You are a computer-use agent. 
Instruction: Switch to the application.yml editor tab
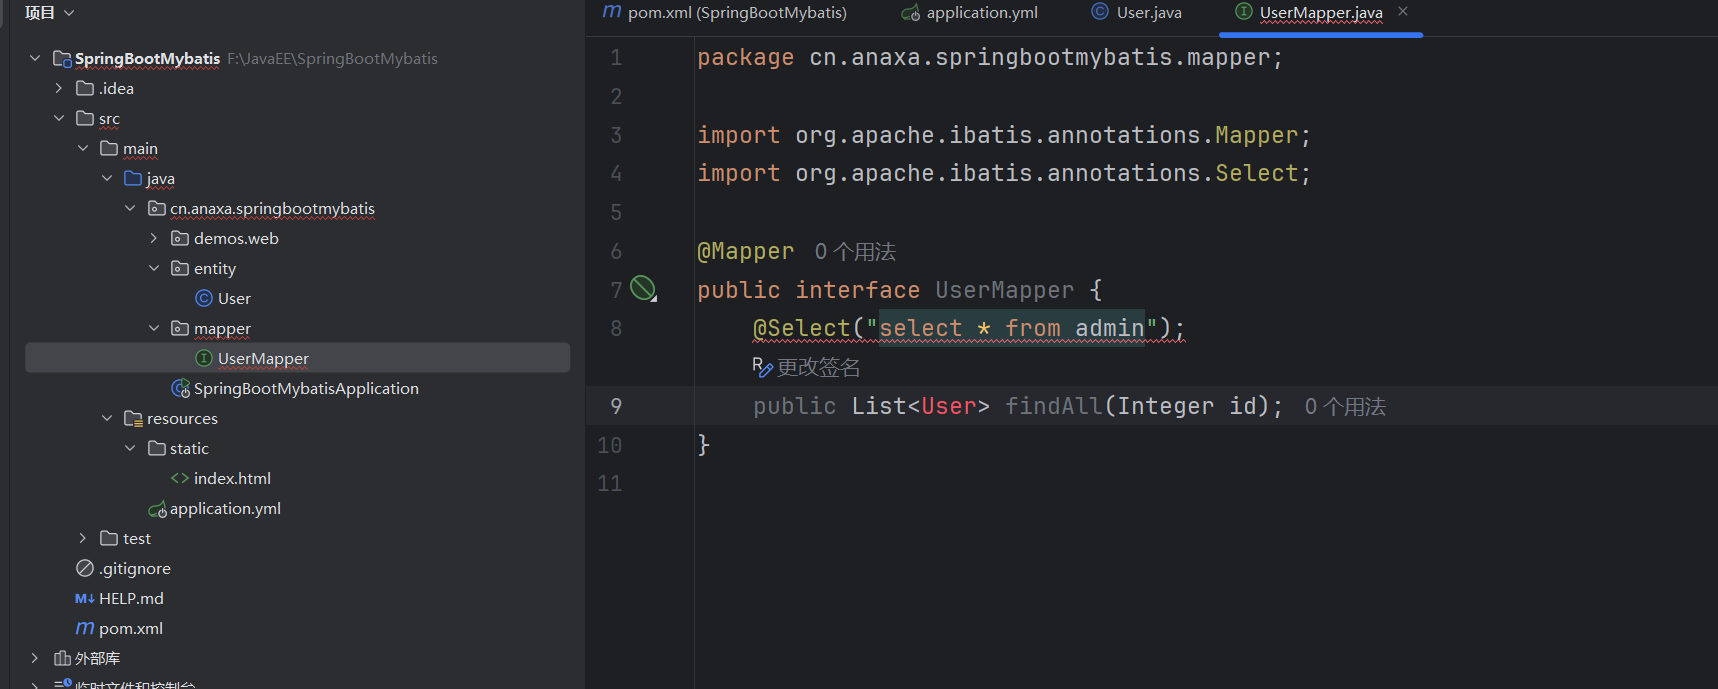(x=970, y=13)
